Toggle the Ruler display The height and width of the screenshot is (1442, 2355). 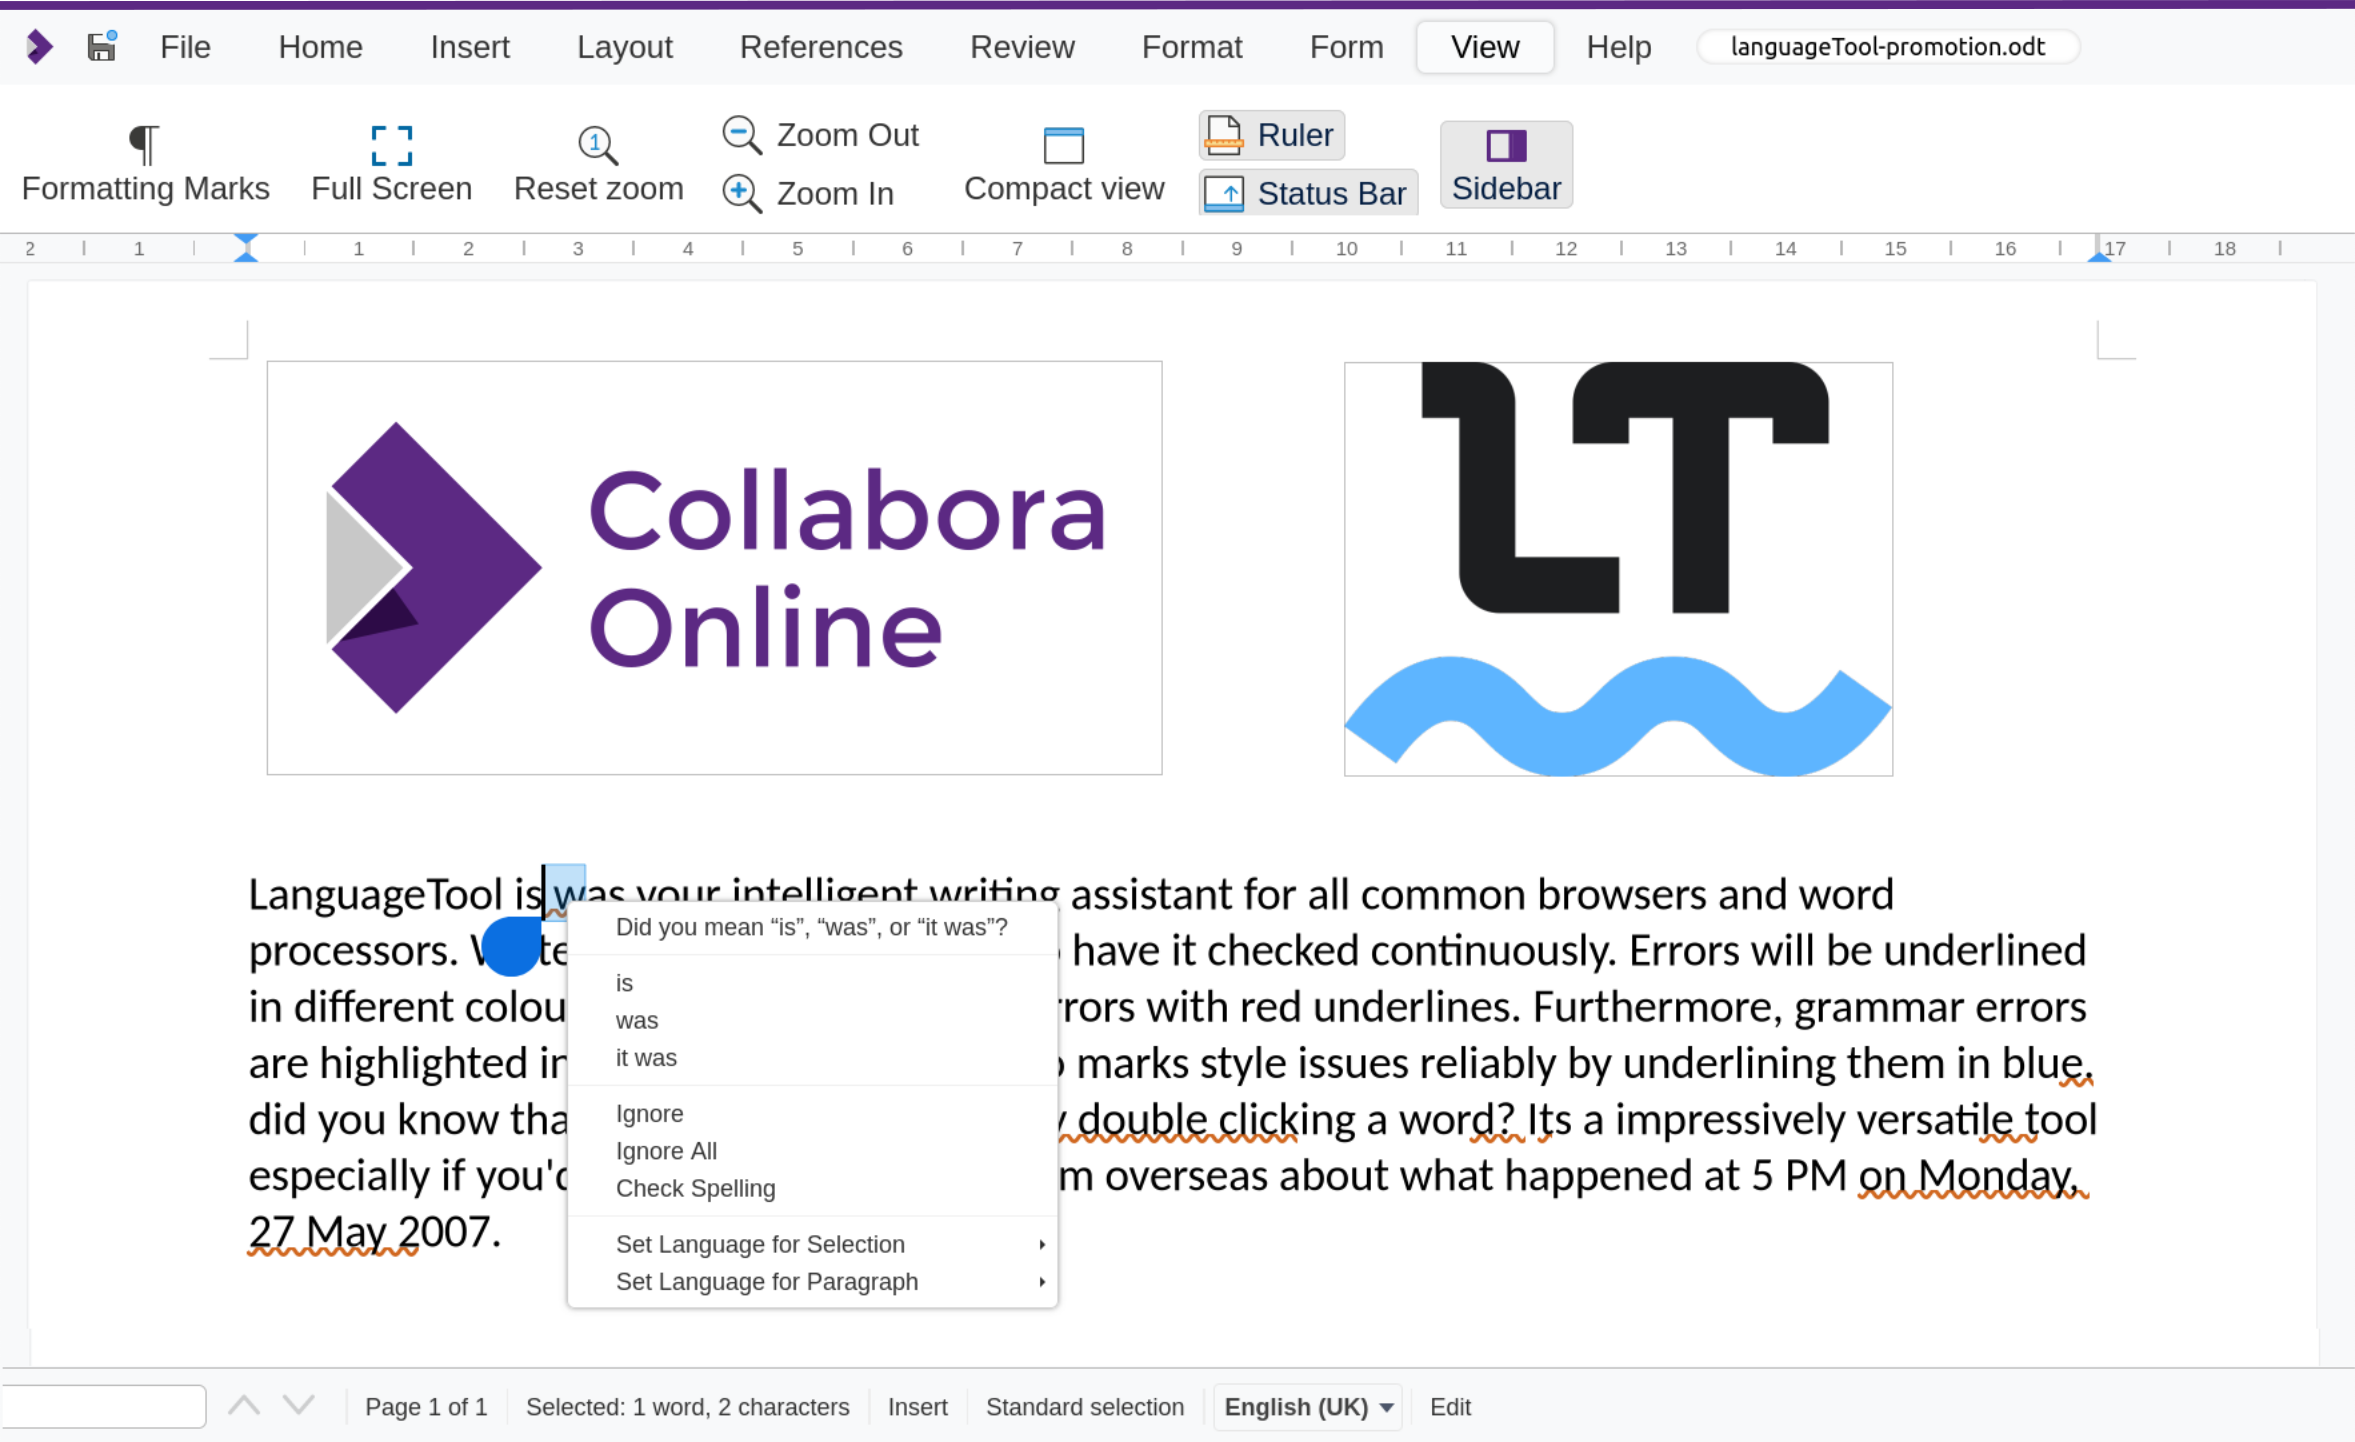point(1272,135)
